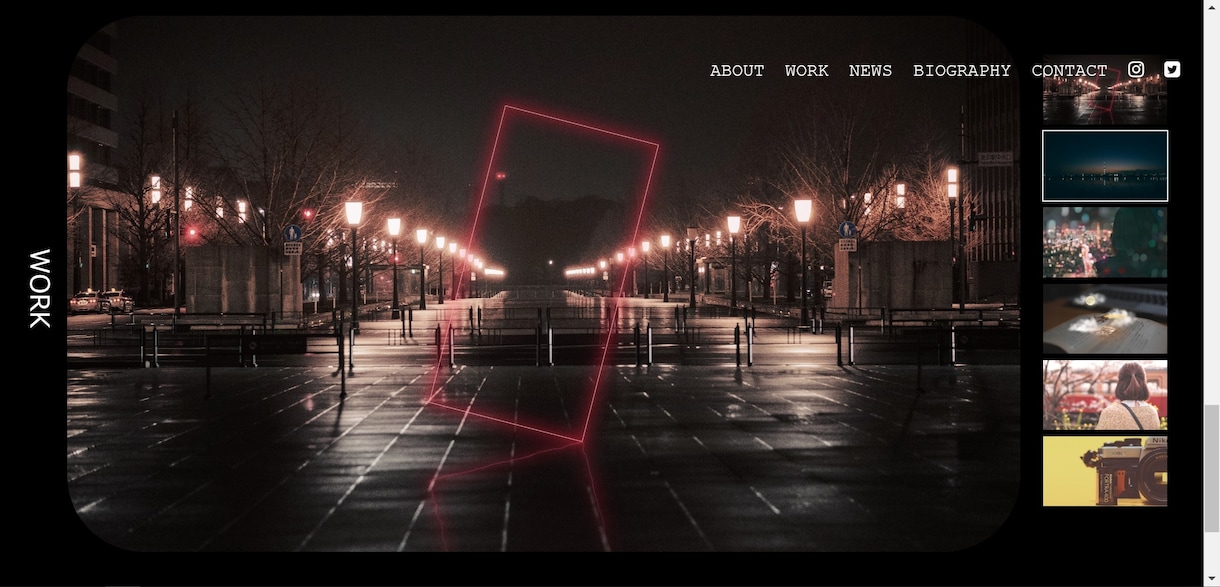1220x587 pixels.
Task: Show the city bokeh lights thumbnail
Action: [x=1105, y=242]
